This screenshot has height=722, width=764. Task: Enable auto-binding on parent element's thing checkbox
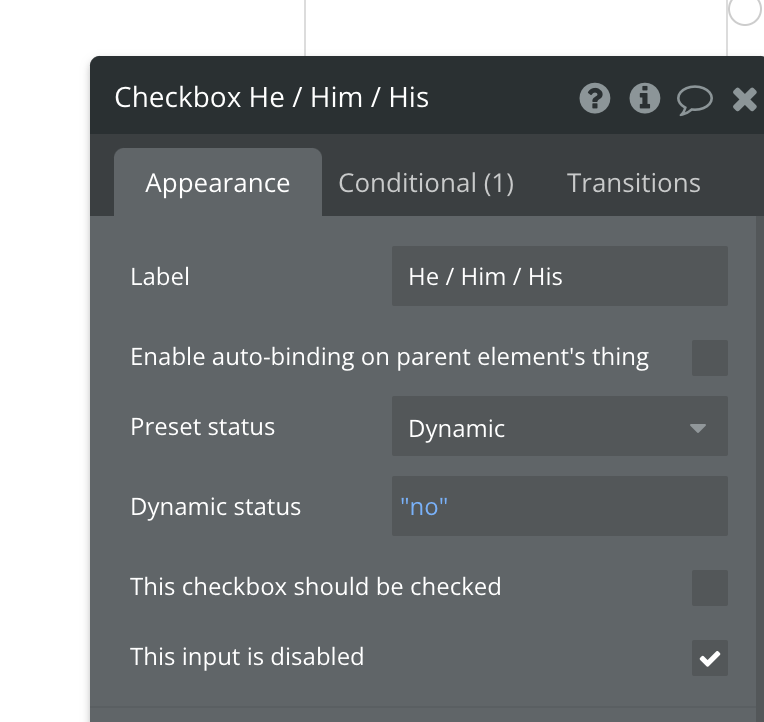(710, 357)
